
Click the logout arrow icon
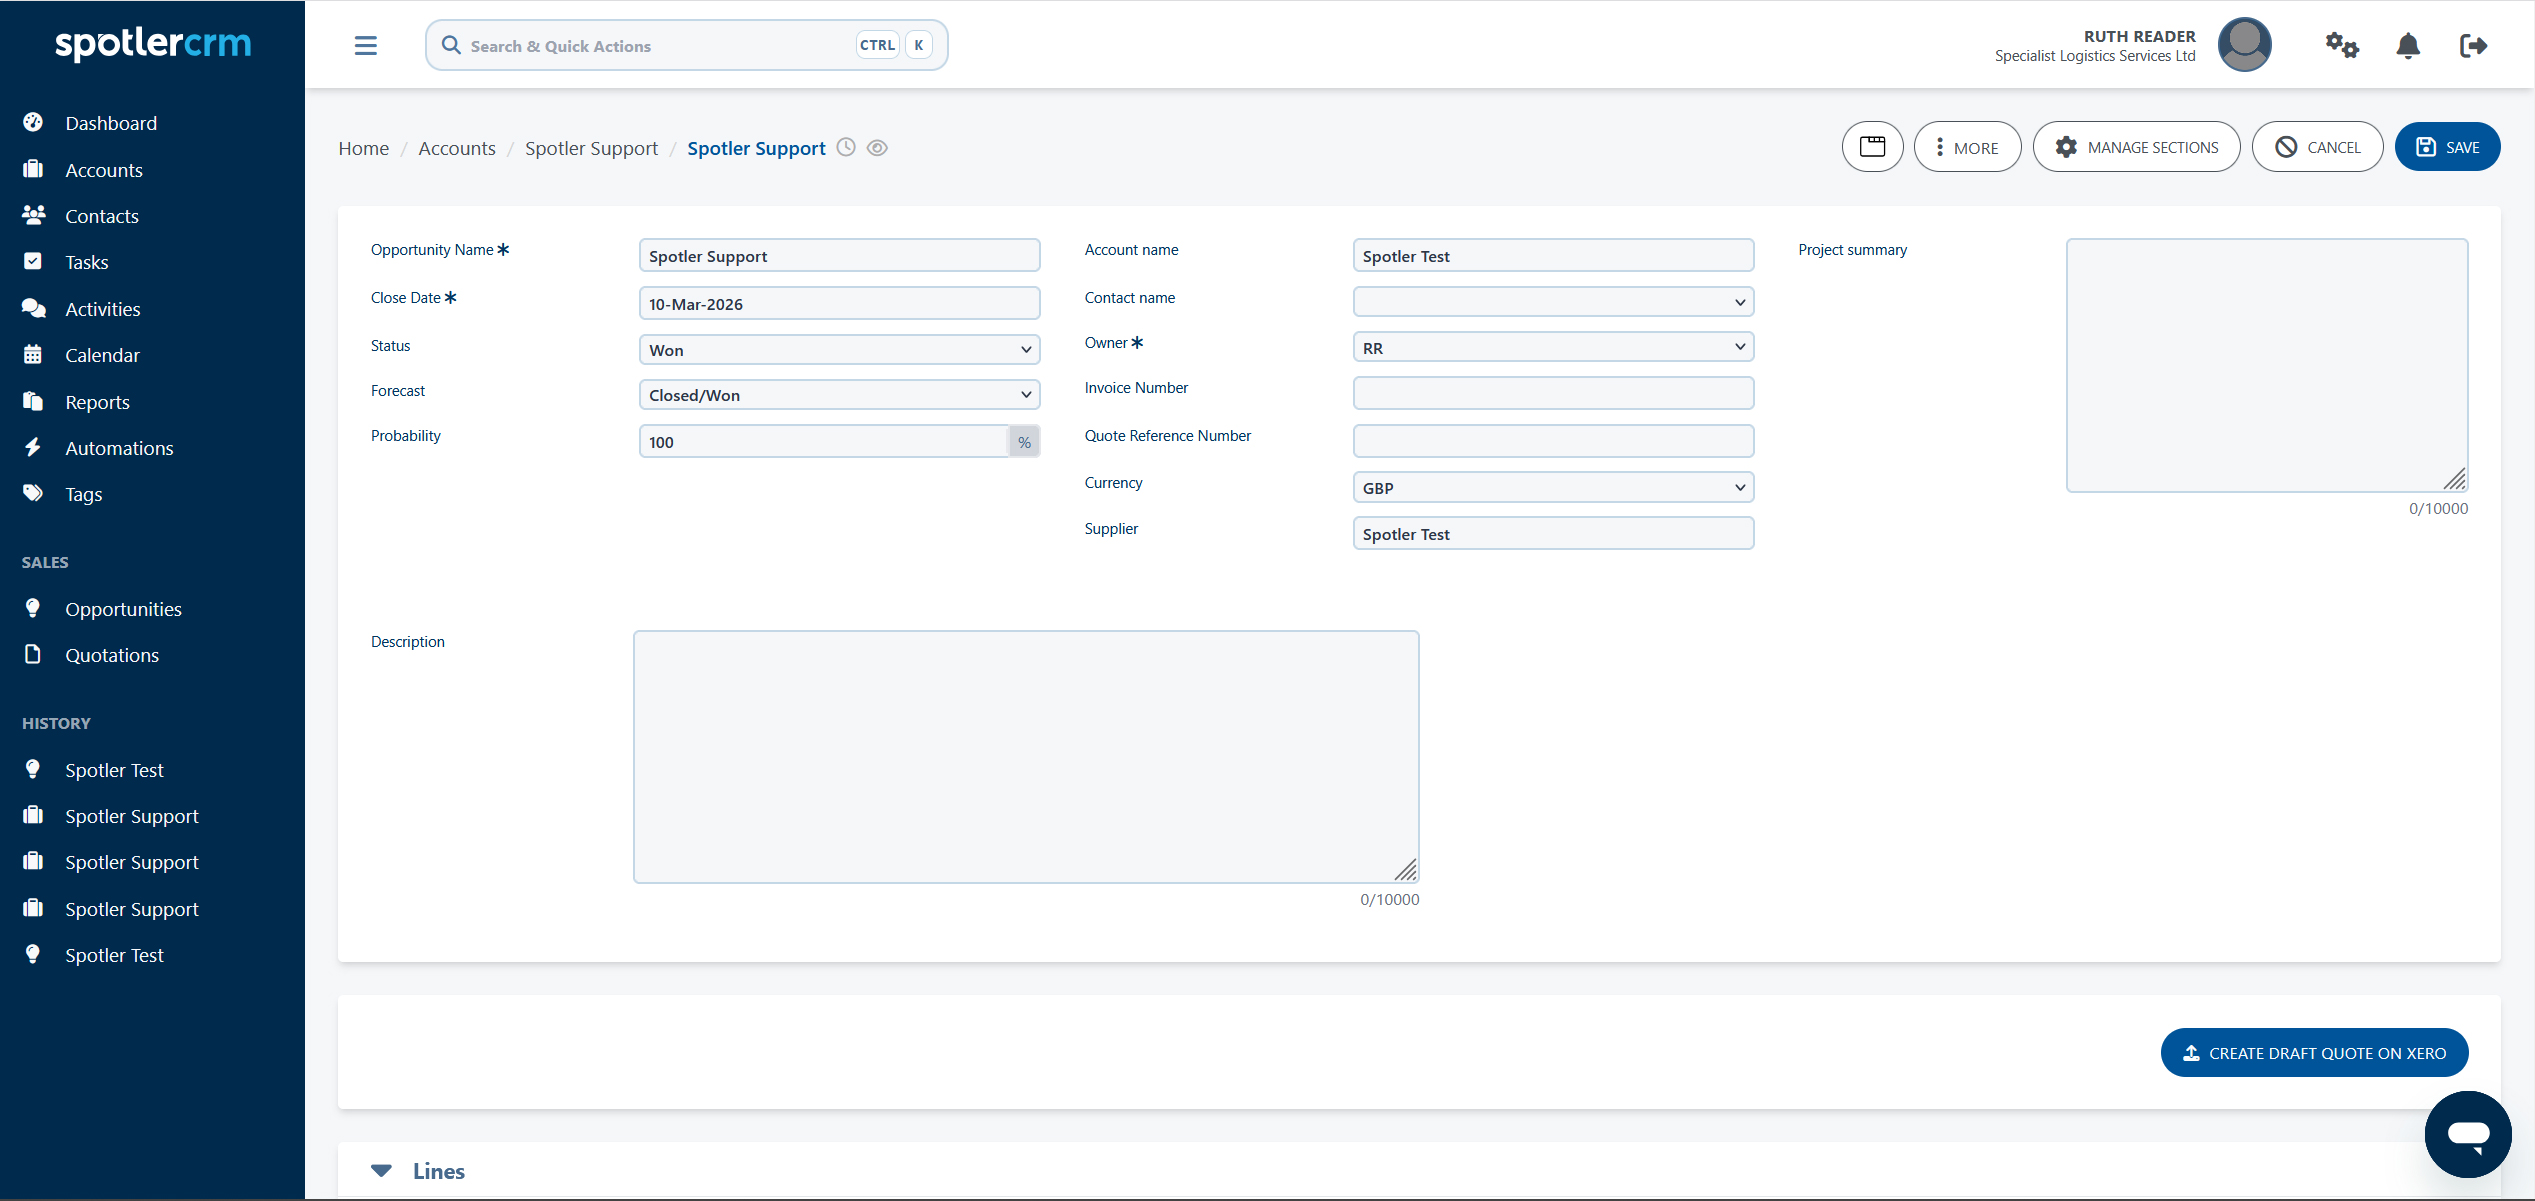click(2473, 46)
